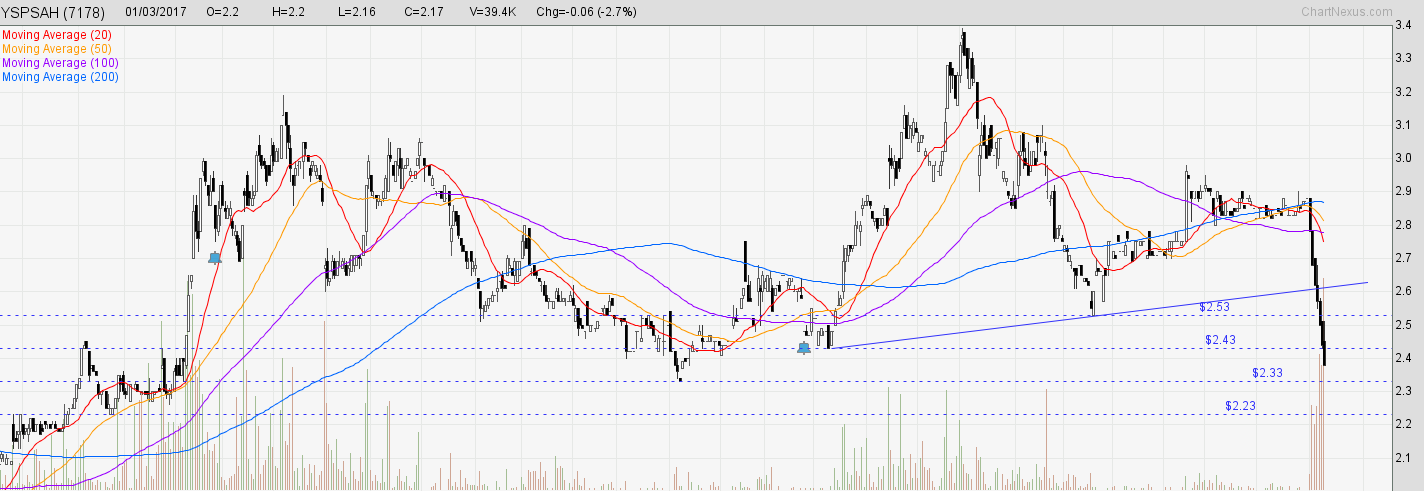Click the 3.2 price axis label
The image size is (1424, 491).
tap(1403, 91)
